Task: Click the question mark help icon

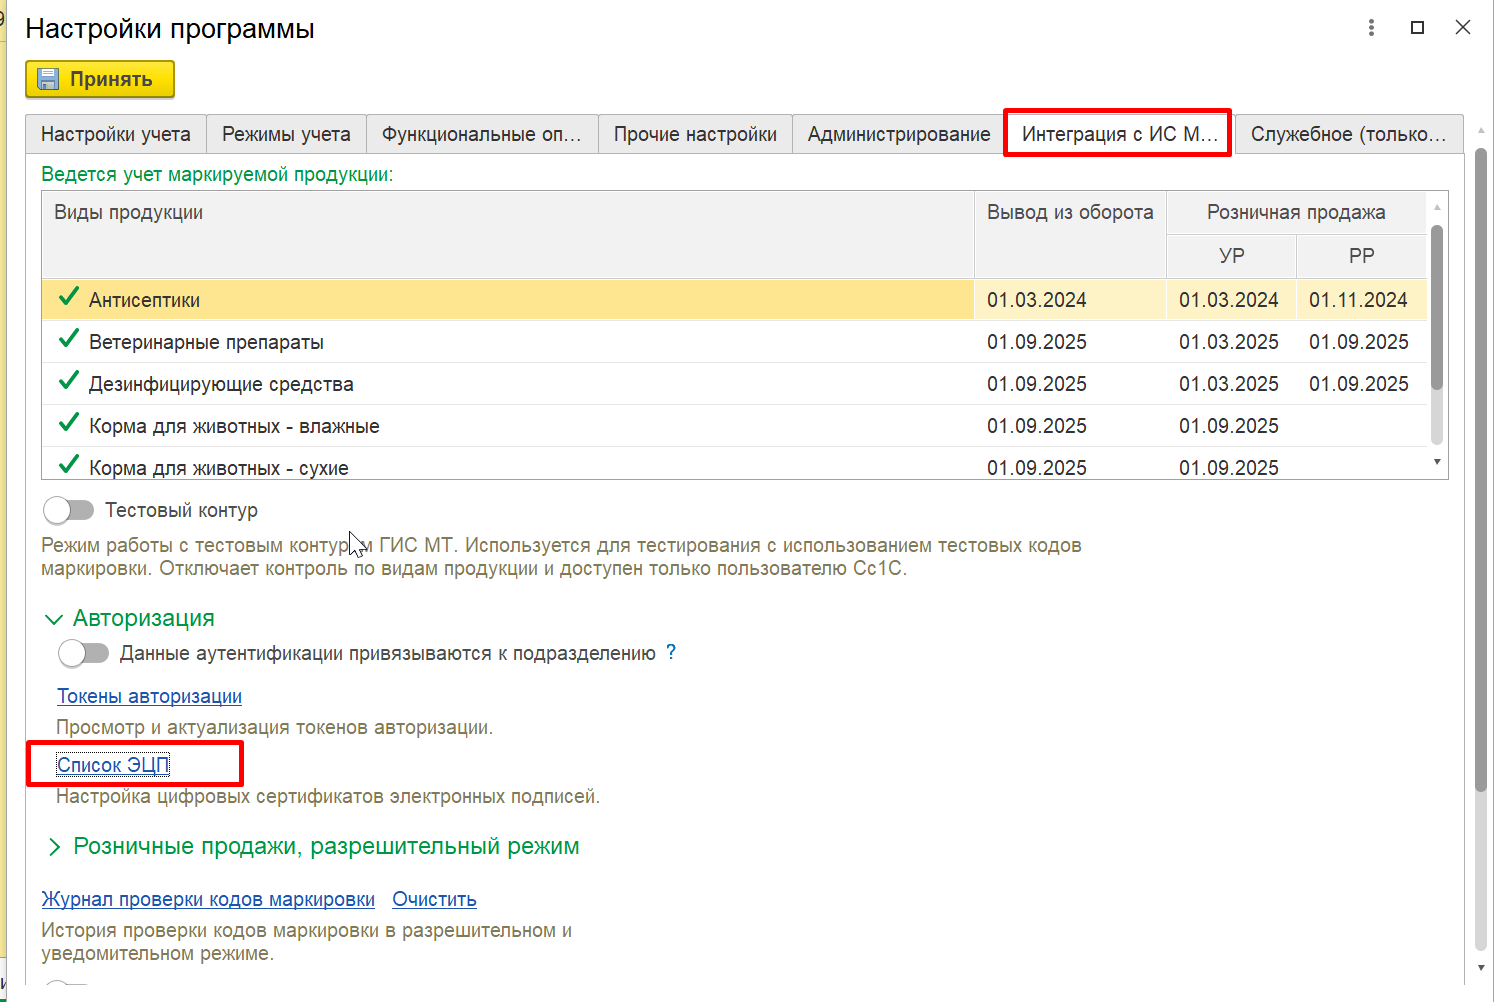Action: click(671, 652)
